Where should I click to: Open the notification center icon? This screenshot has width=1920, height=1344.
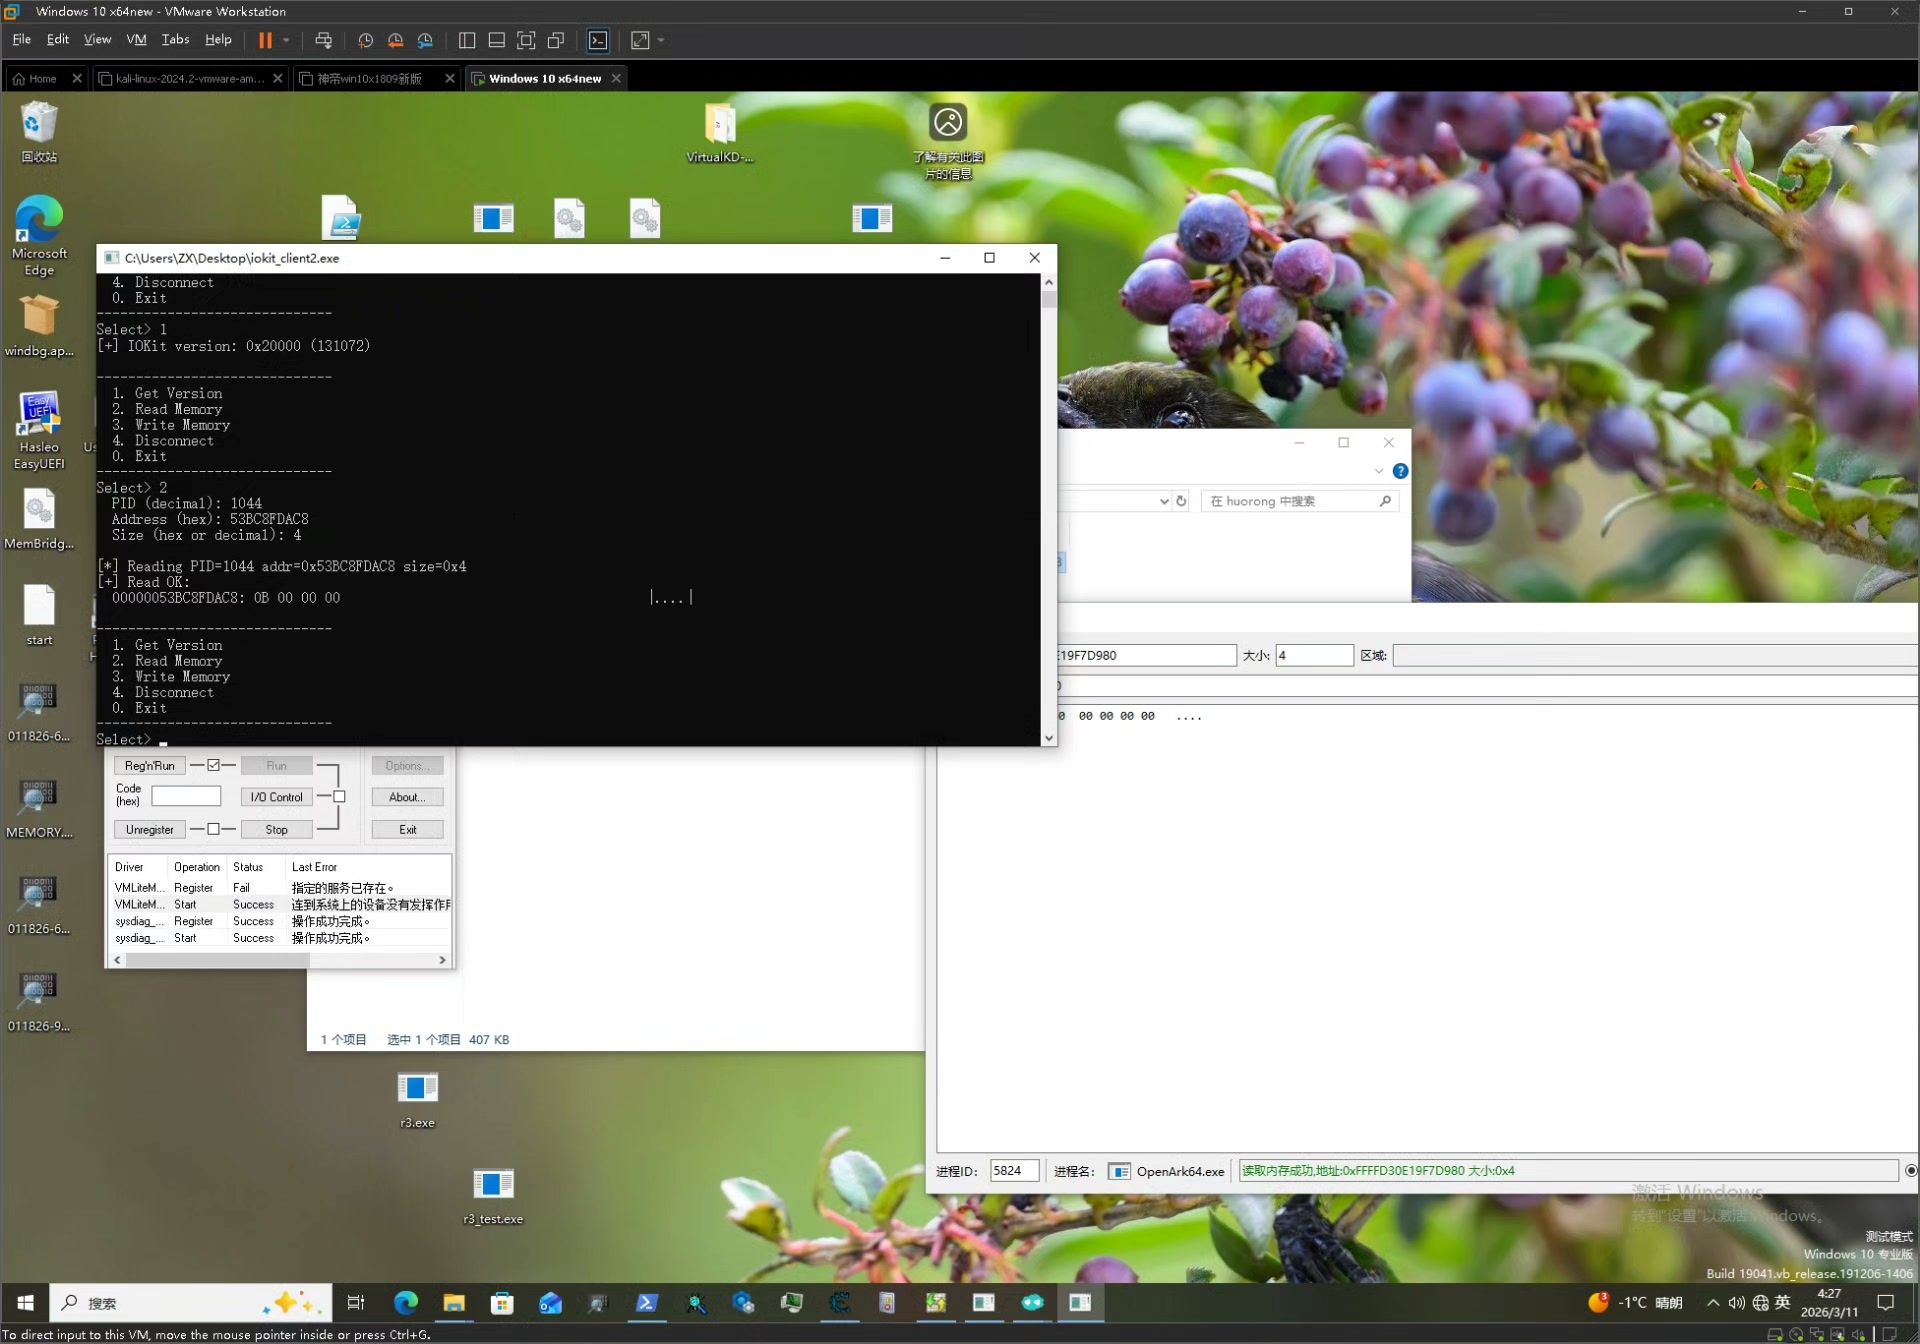1886,1302
